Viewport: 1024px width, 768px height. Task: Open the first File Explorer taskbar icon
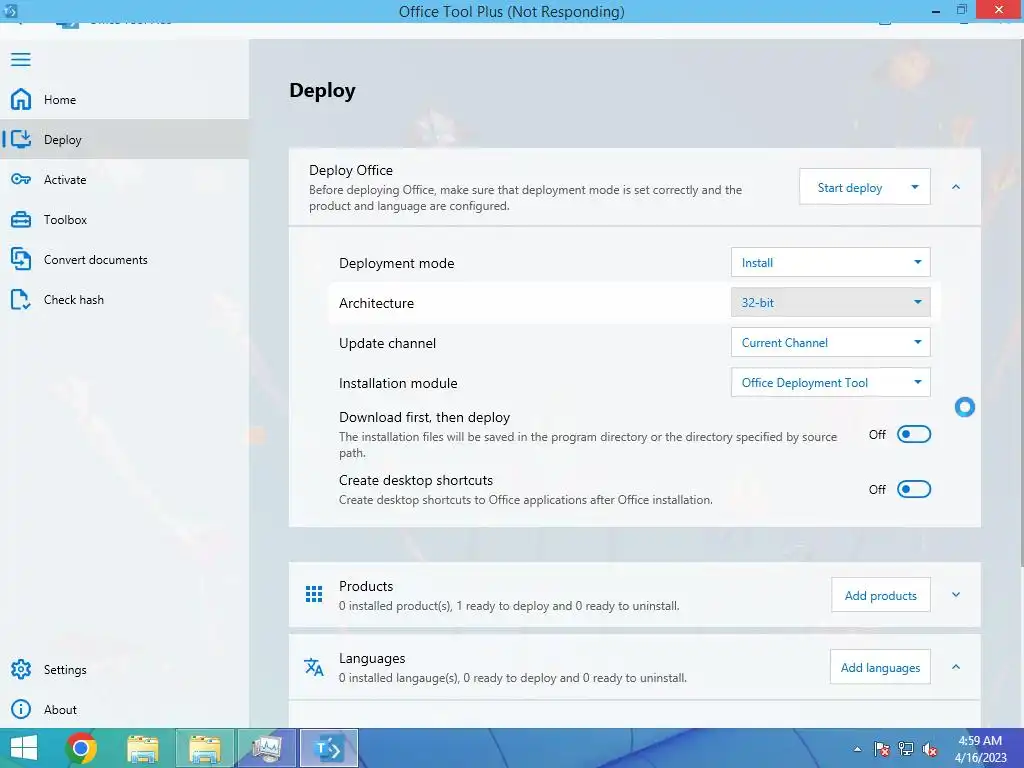142,748
